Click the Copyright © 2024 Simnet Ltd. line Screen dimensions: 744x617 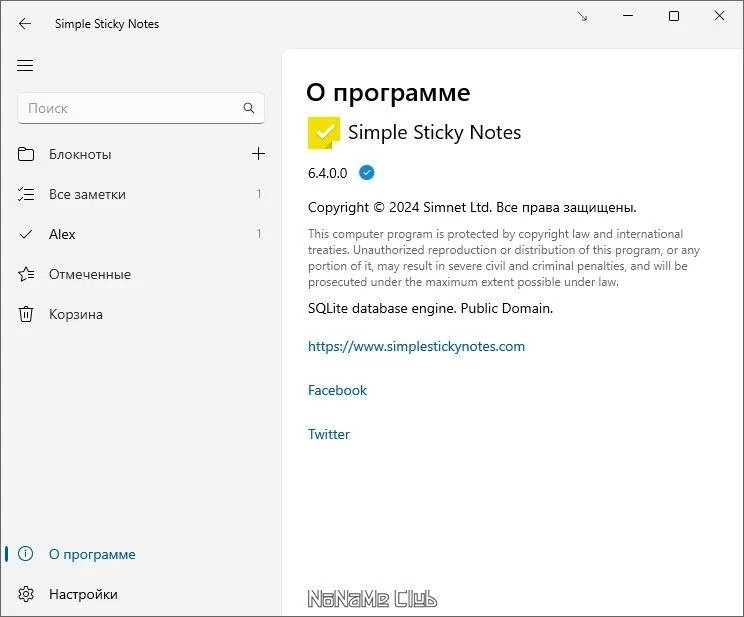click(472, 207)
